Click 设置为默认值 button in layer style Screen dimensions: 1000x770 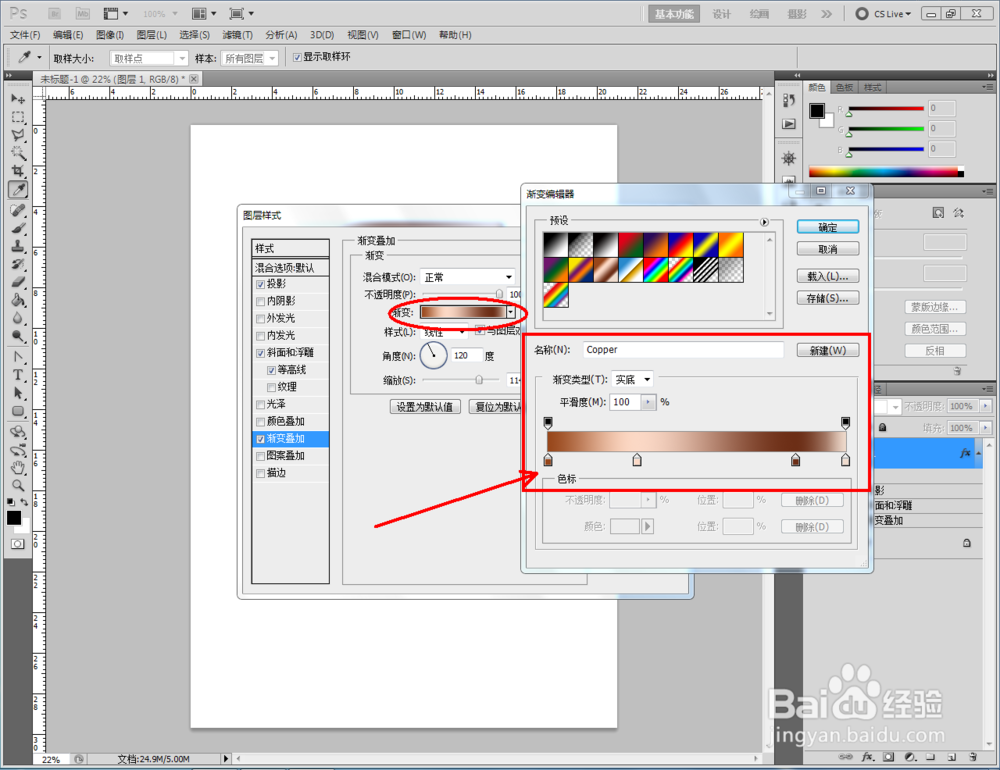[424, 407]
